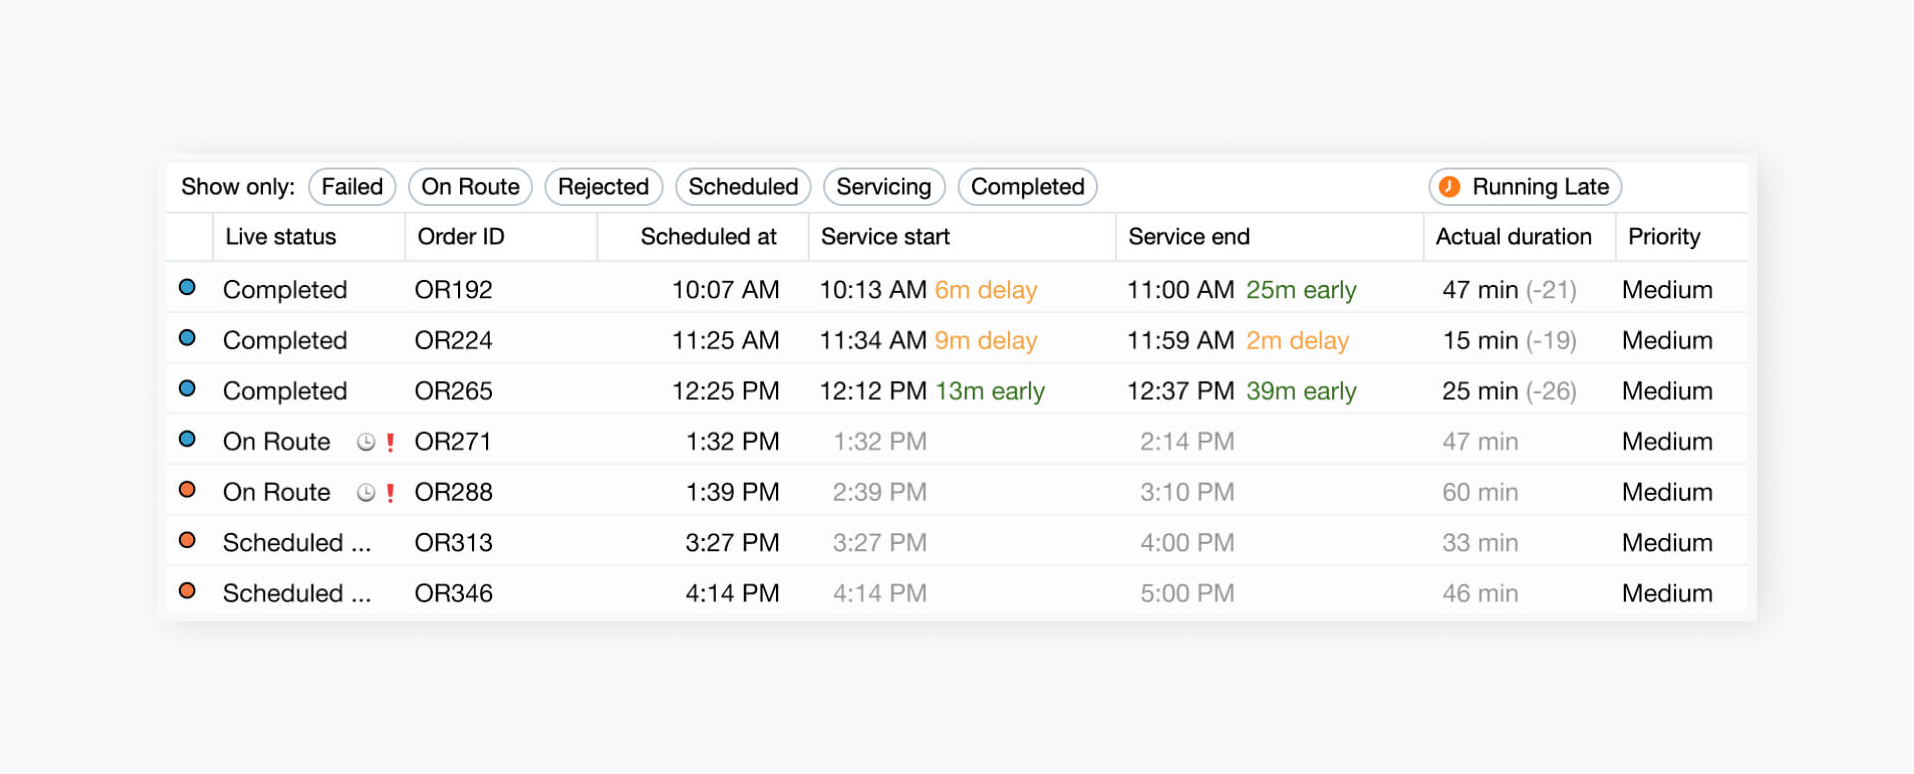
Task: Click the orange status dot for OR313
Action: pos(187,541)
